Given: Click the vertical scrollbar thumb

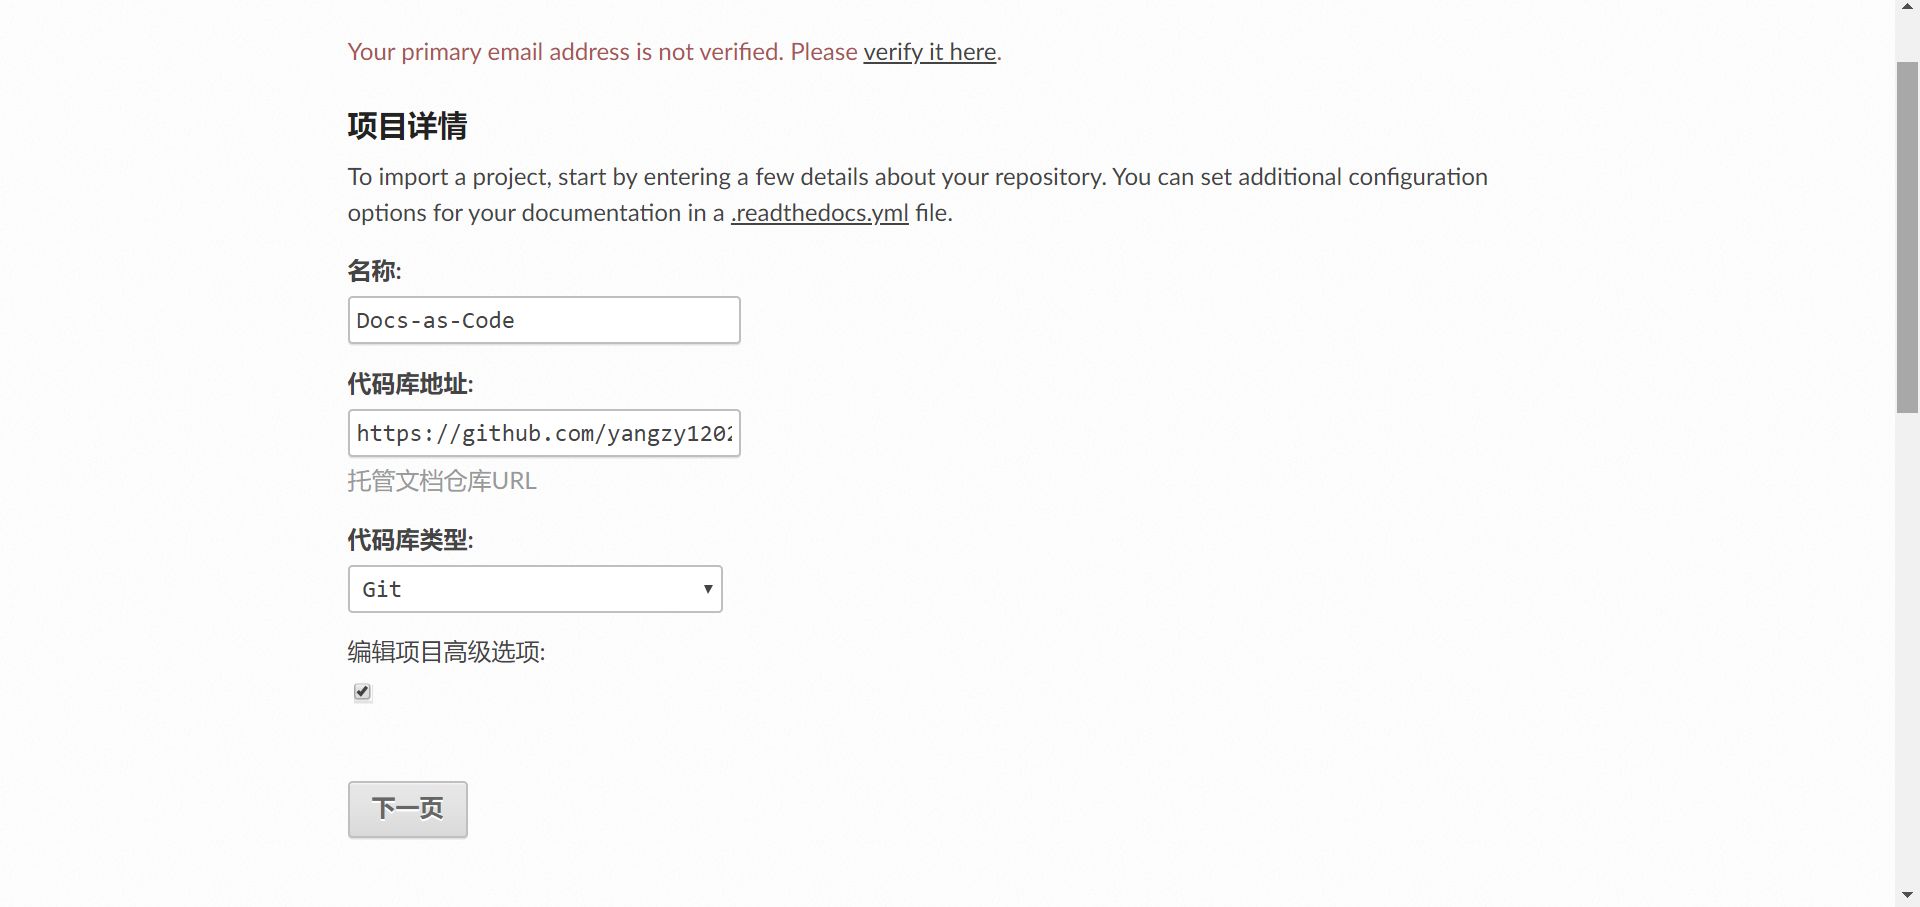Looking at the screenshot, I should click(1907, 237).
